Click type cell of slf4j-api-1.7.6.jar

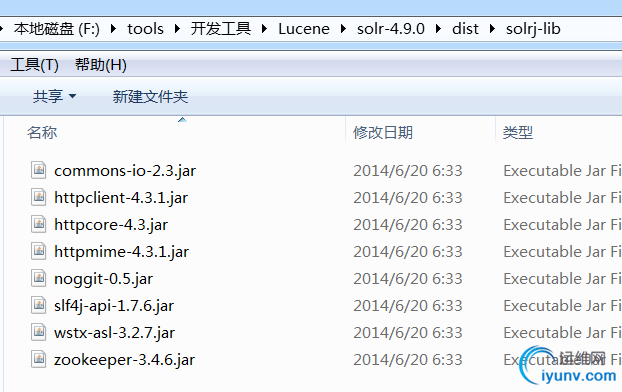coord(562,306)
